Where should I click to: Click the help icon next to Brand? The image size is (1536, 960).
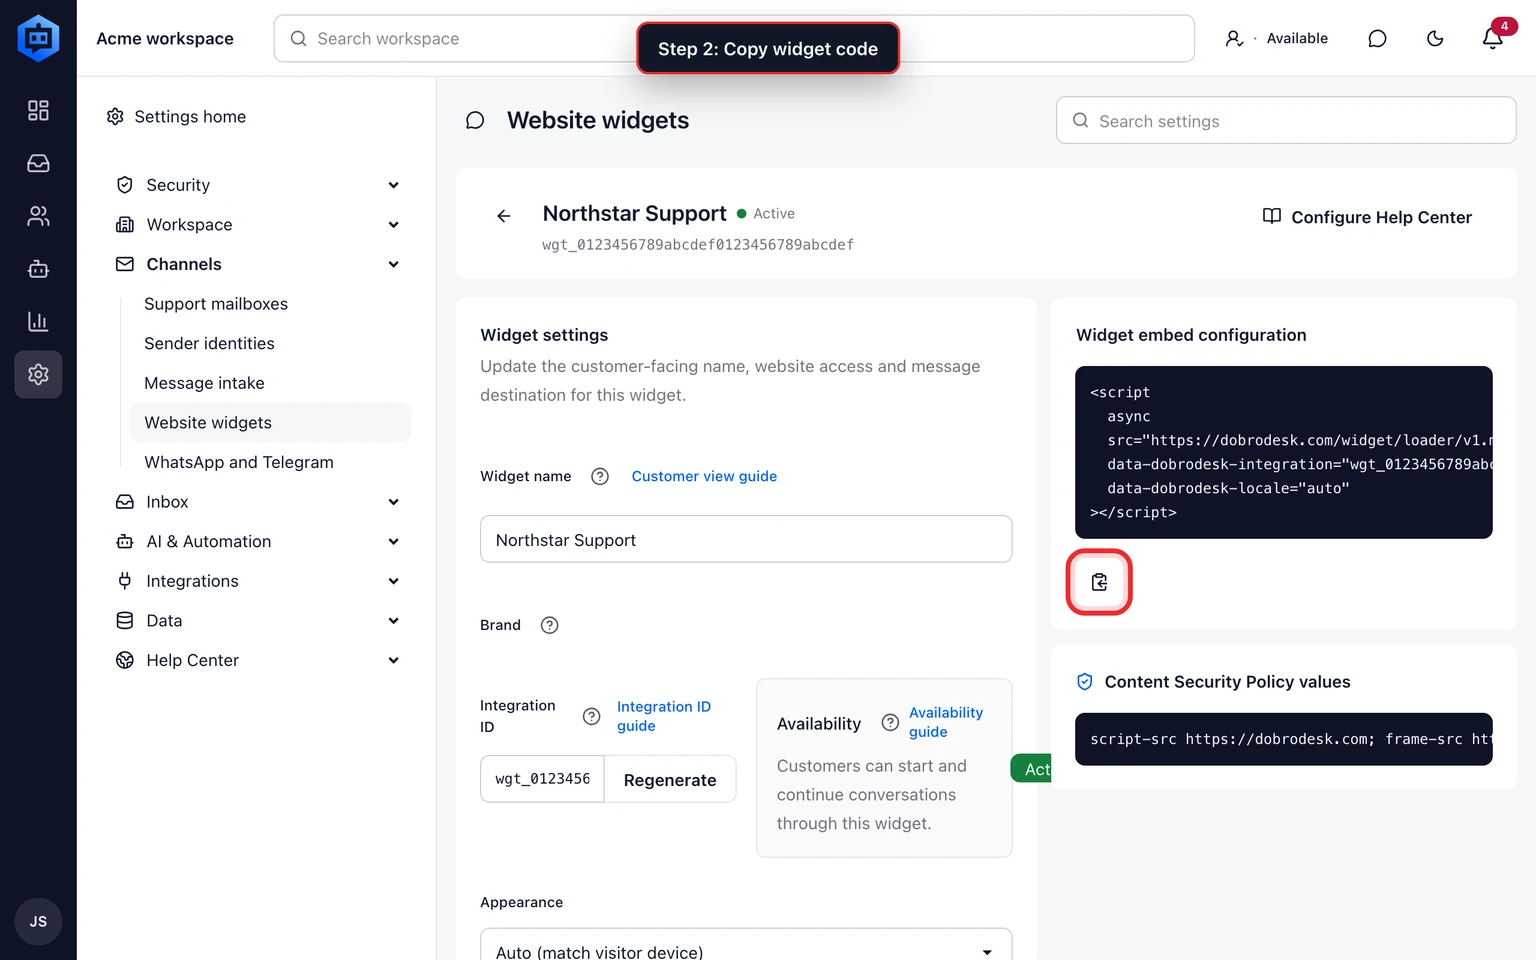tap(549, 625)
